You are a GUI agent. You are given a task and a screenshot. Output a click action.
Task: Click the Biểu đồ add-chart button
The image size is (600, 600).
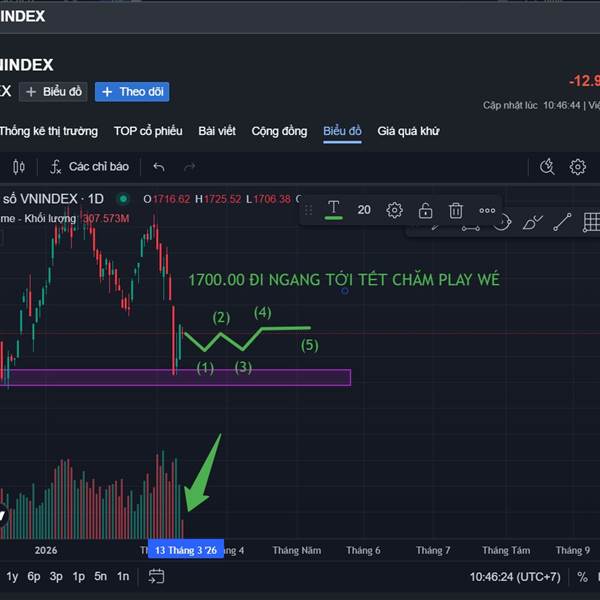coord(54,92)
